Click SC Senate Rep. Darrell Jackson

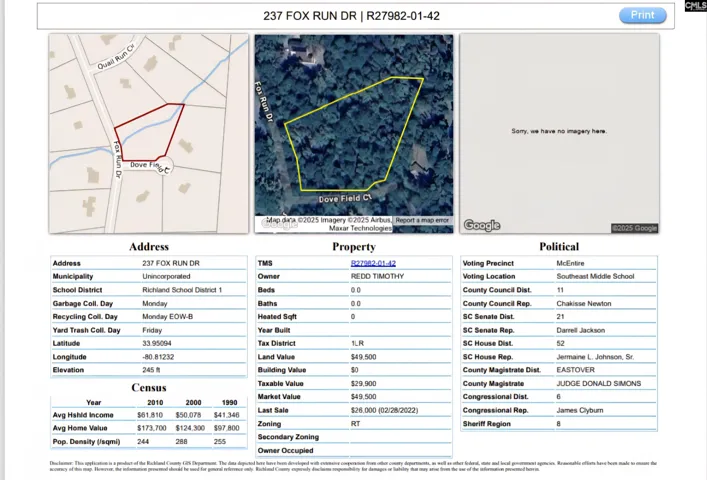(581, 330)
